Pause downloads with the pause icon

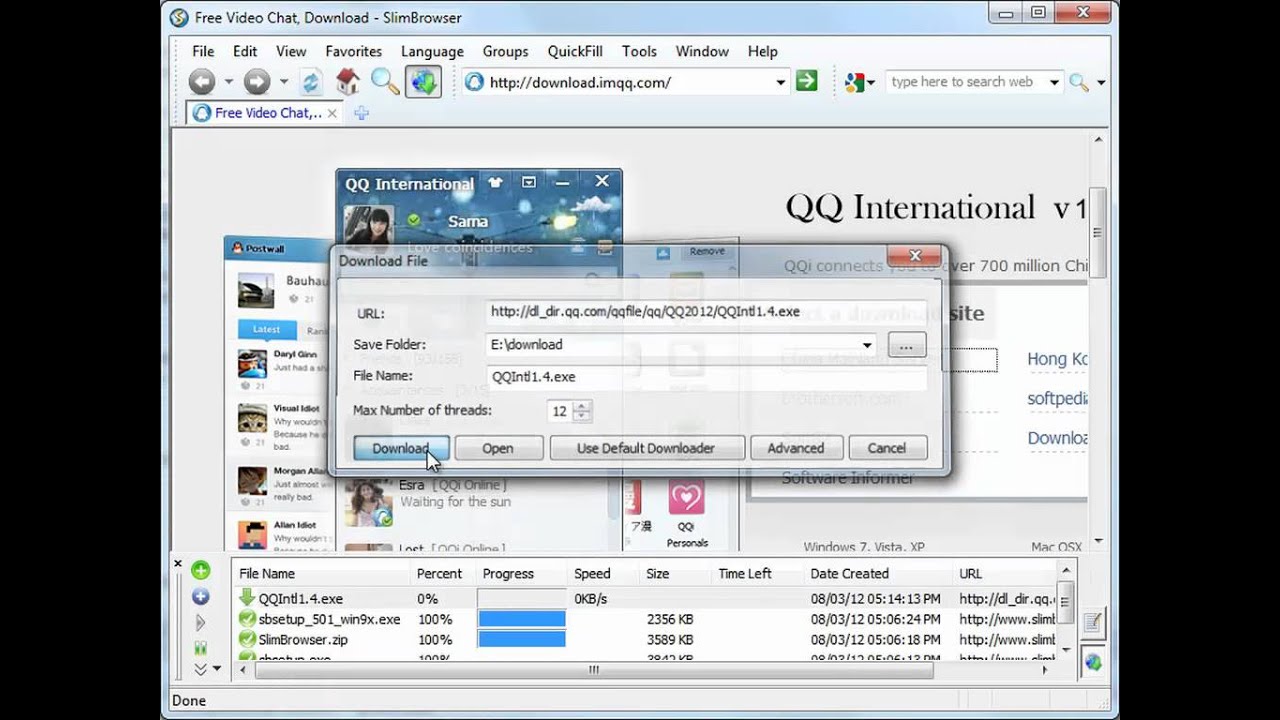[x=200, y=646]
